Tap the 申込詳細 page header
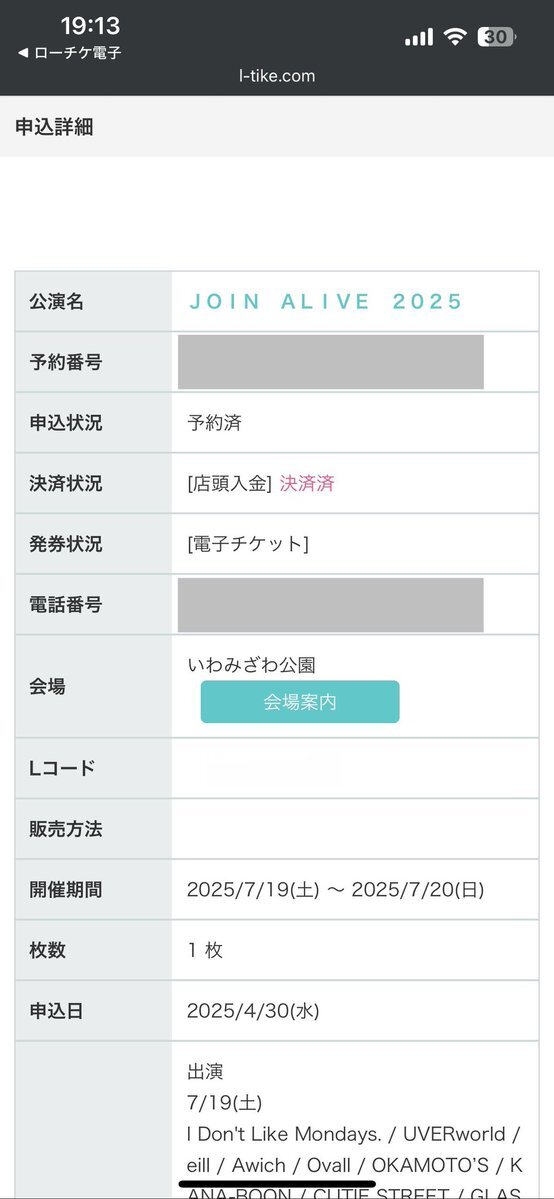Screen dimensions: 554x1199 coord(54,127)
